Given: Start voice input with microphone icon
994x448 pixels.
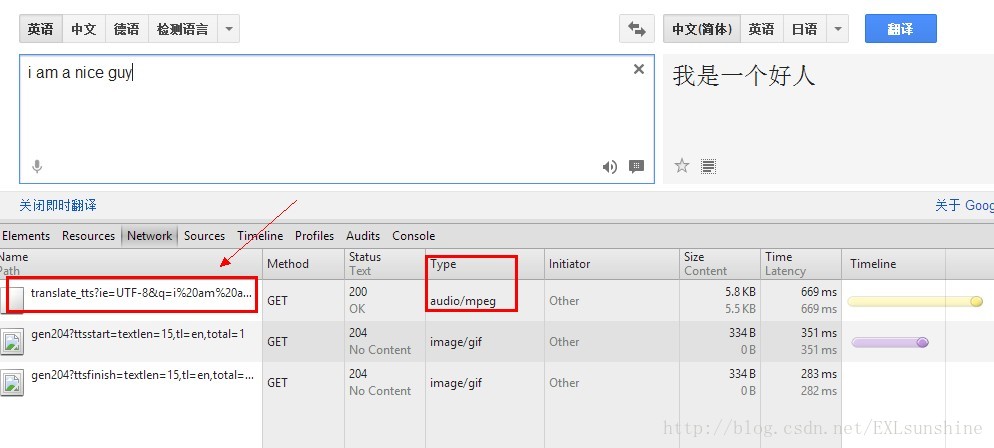Looking at the screenshot, I should click(x=37, y=167).
